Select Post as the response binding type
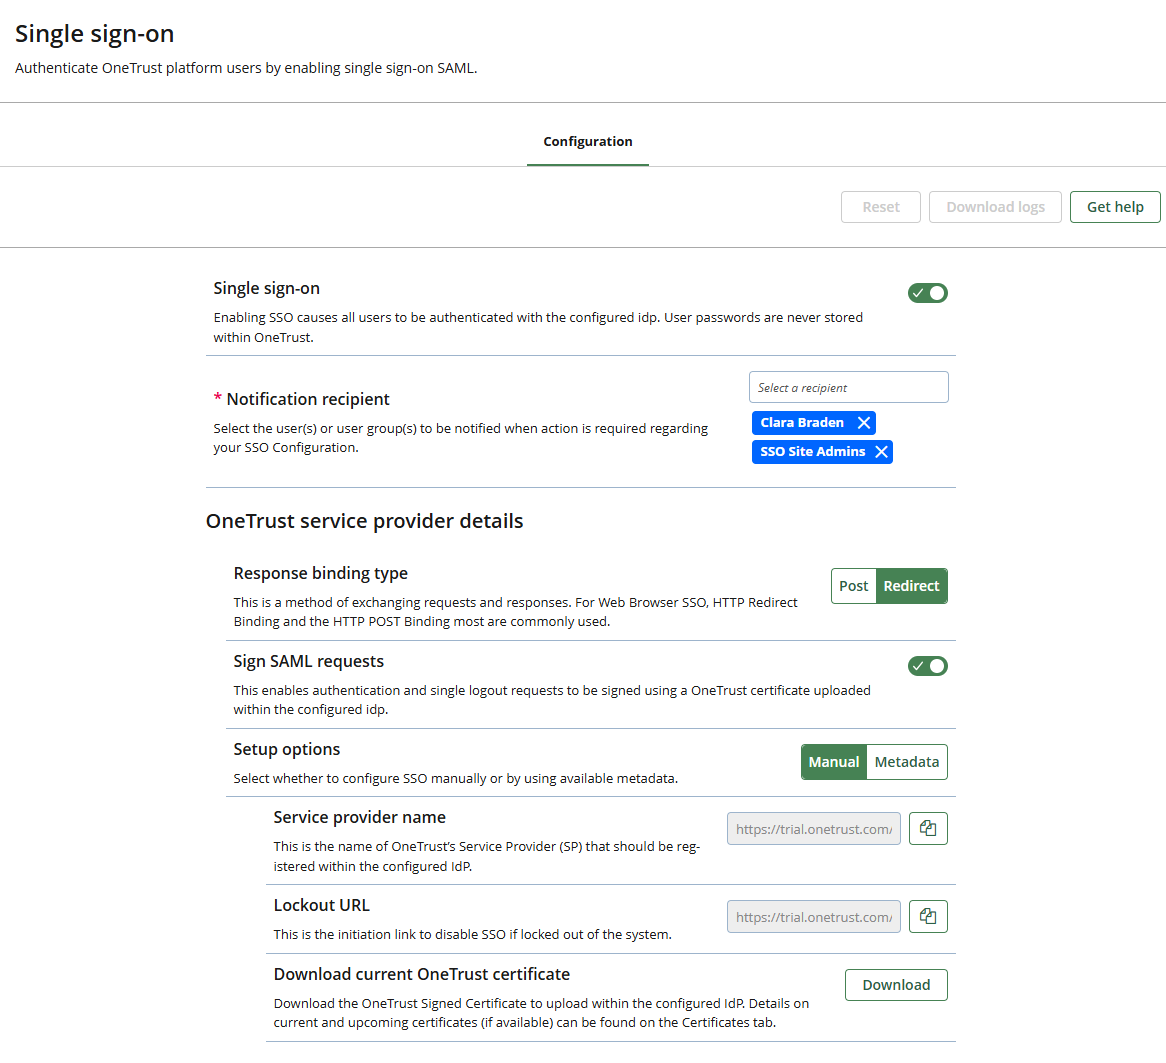The image size is (1166, 1063). click(853, 586)
